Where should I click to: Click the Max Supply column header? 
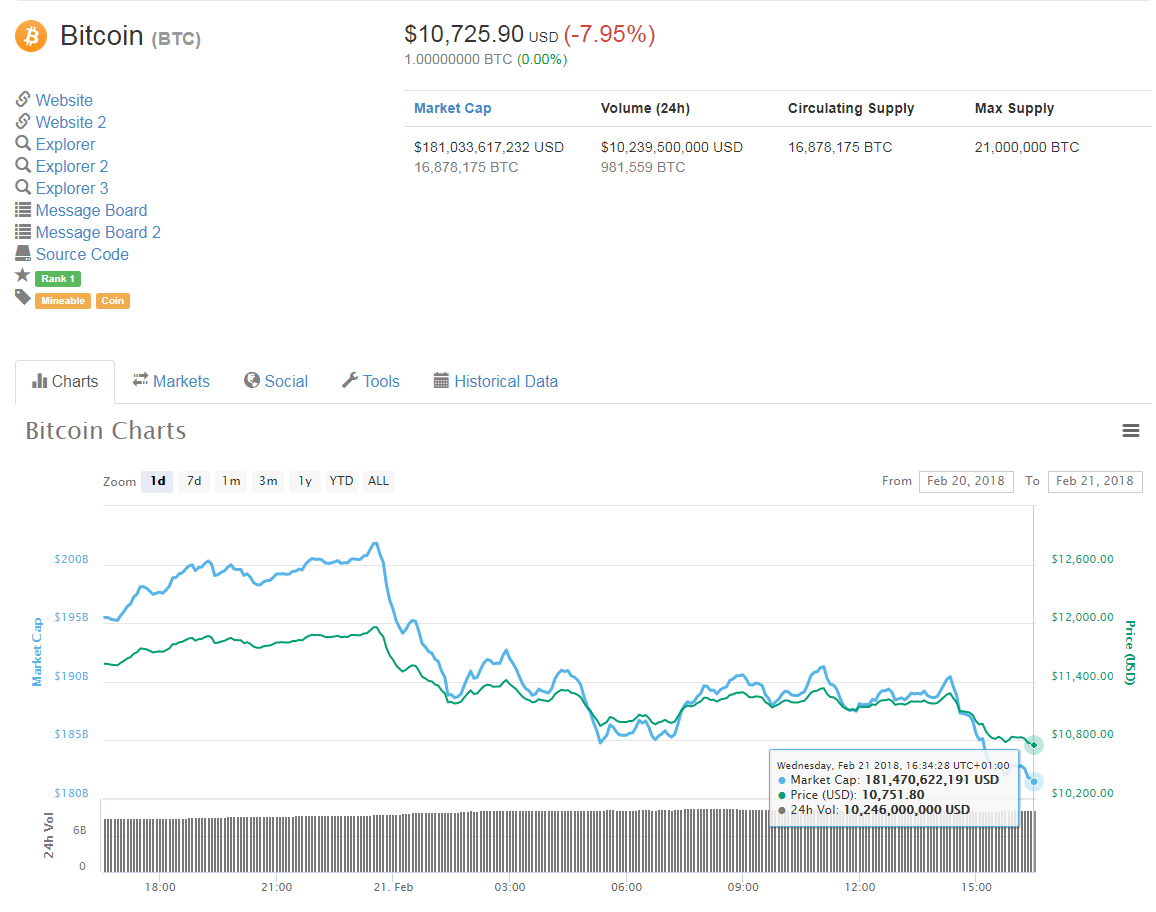[1014, 108]
